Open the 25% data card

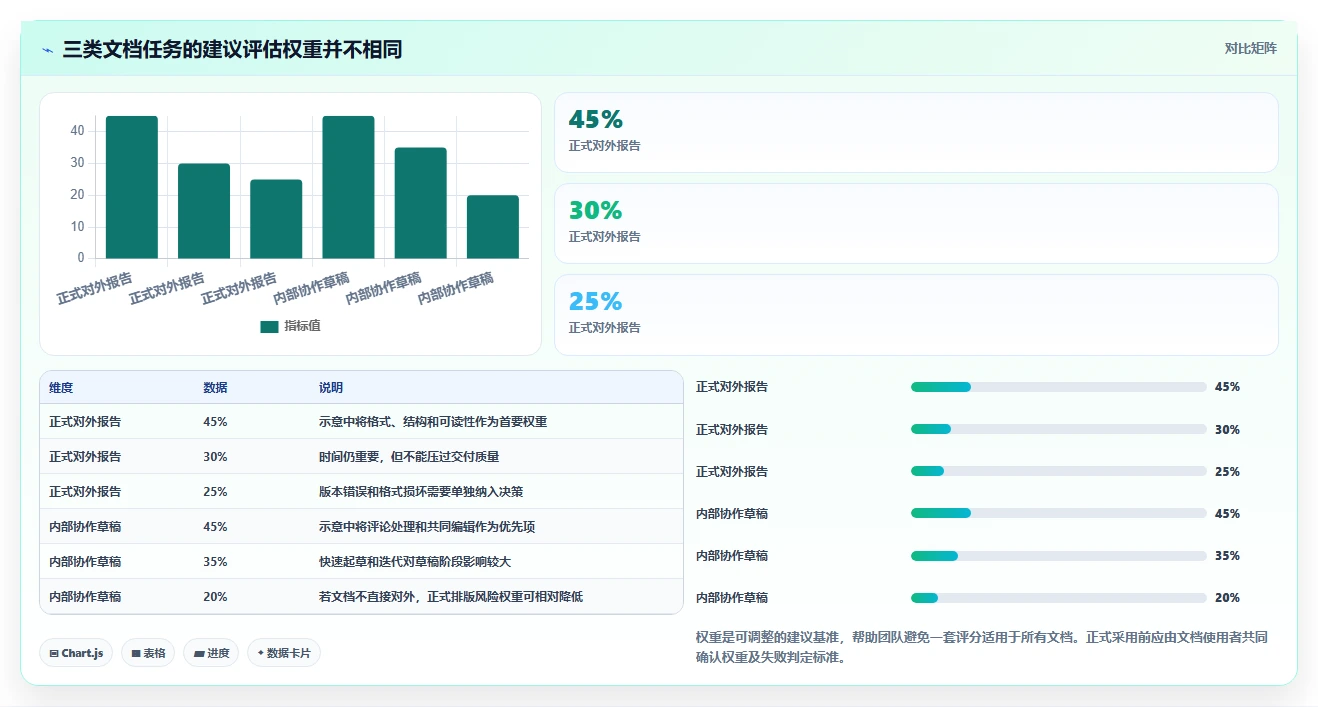916,314
